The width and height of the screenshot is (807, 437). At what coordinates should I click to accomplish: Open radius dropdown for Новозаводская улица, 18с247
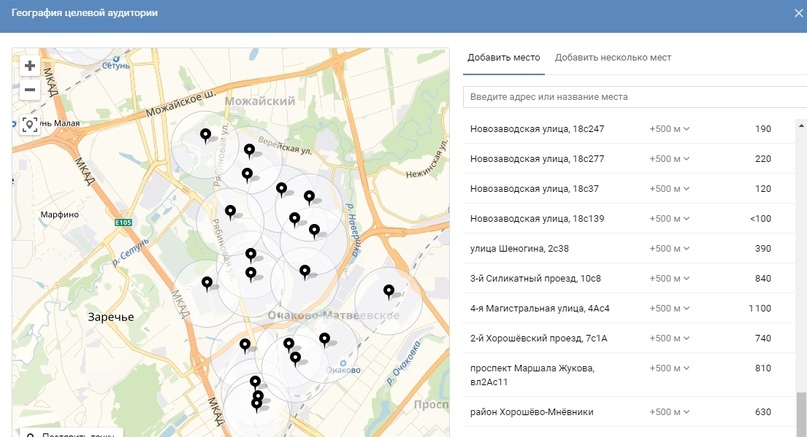(669, 129)
